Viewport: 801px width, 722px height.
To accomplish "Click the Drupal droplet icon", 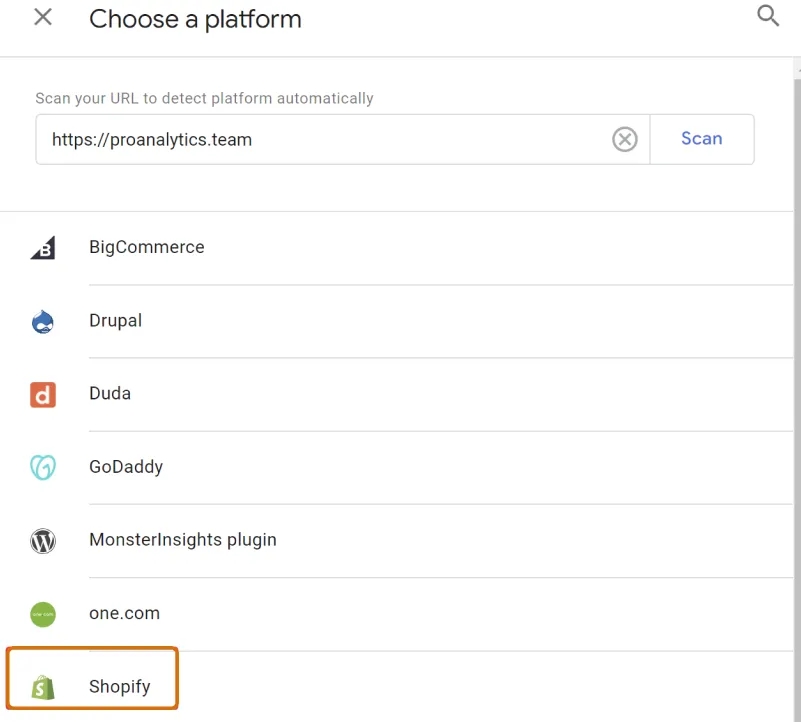I will 43,321.
